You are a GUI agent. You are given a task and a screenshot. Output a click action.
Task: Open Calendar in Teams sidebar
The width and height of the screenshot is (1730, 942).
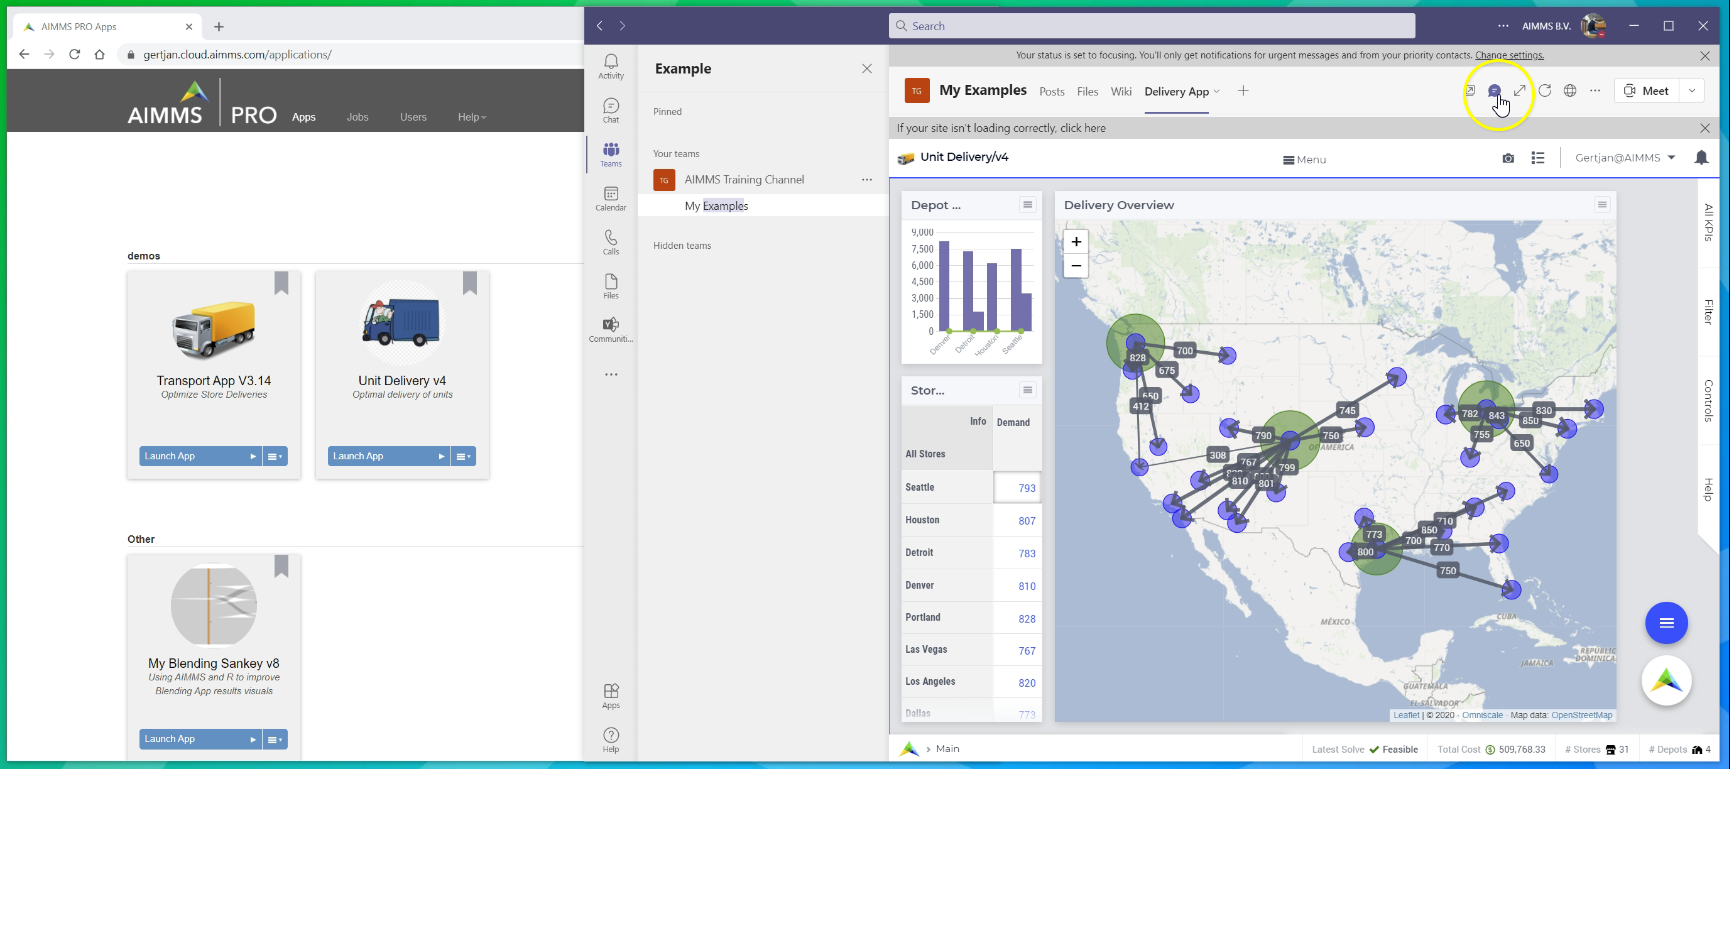(x=611, y=198)
